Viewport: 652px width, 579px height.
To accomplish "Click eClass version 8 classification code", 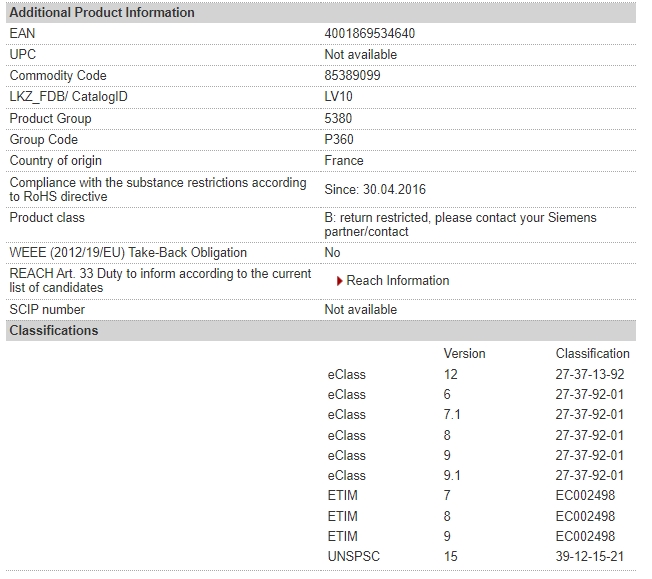I will (590, 435).
